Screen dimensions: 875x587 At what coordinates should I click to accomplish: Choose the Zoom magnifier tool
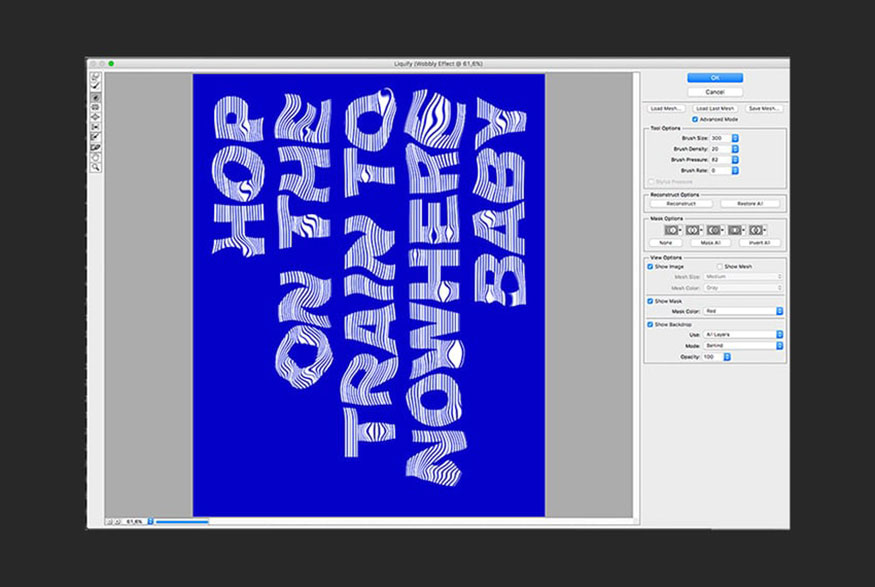pos(95,167)
